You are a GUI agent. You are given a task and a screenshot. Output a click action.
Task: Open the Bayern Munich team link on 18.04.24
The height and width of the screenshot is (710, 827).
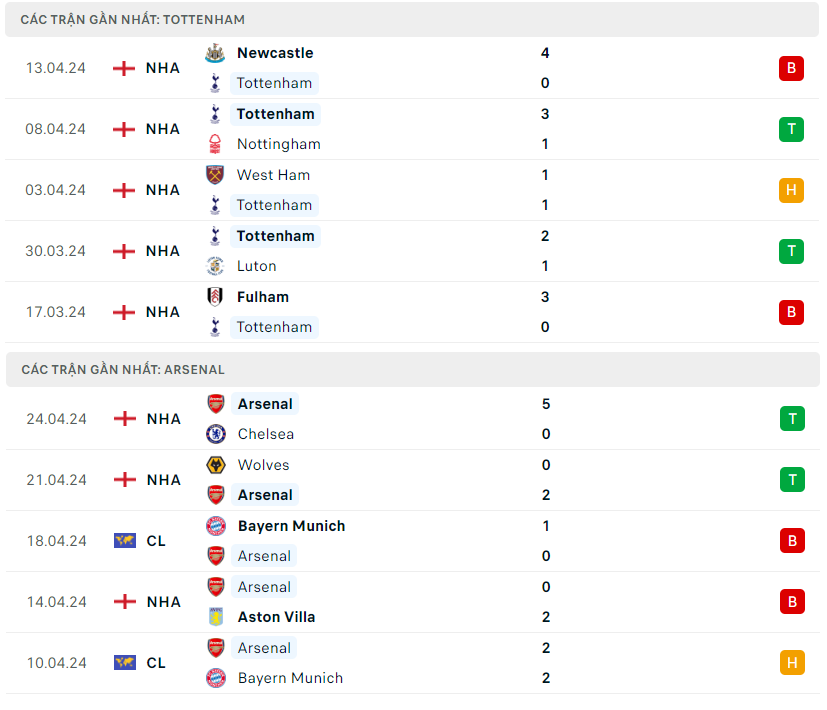click(x=291, y=526)
